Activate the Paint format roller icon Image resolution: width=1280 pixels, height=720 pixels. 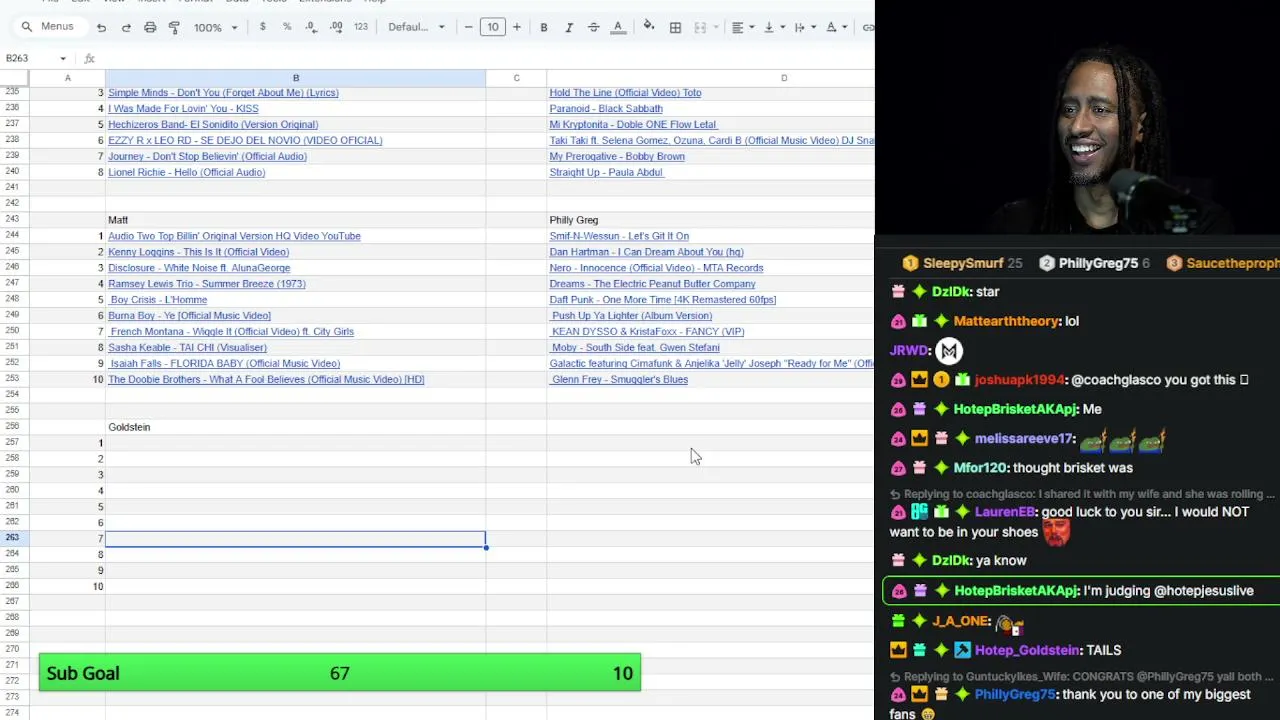point(175,27)
